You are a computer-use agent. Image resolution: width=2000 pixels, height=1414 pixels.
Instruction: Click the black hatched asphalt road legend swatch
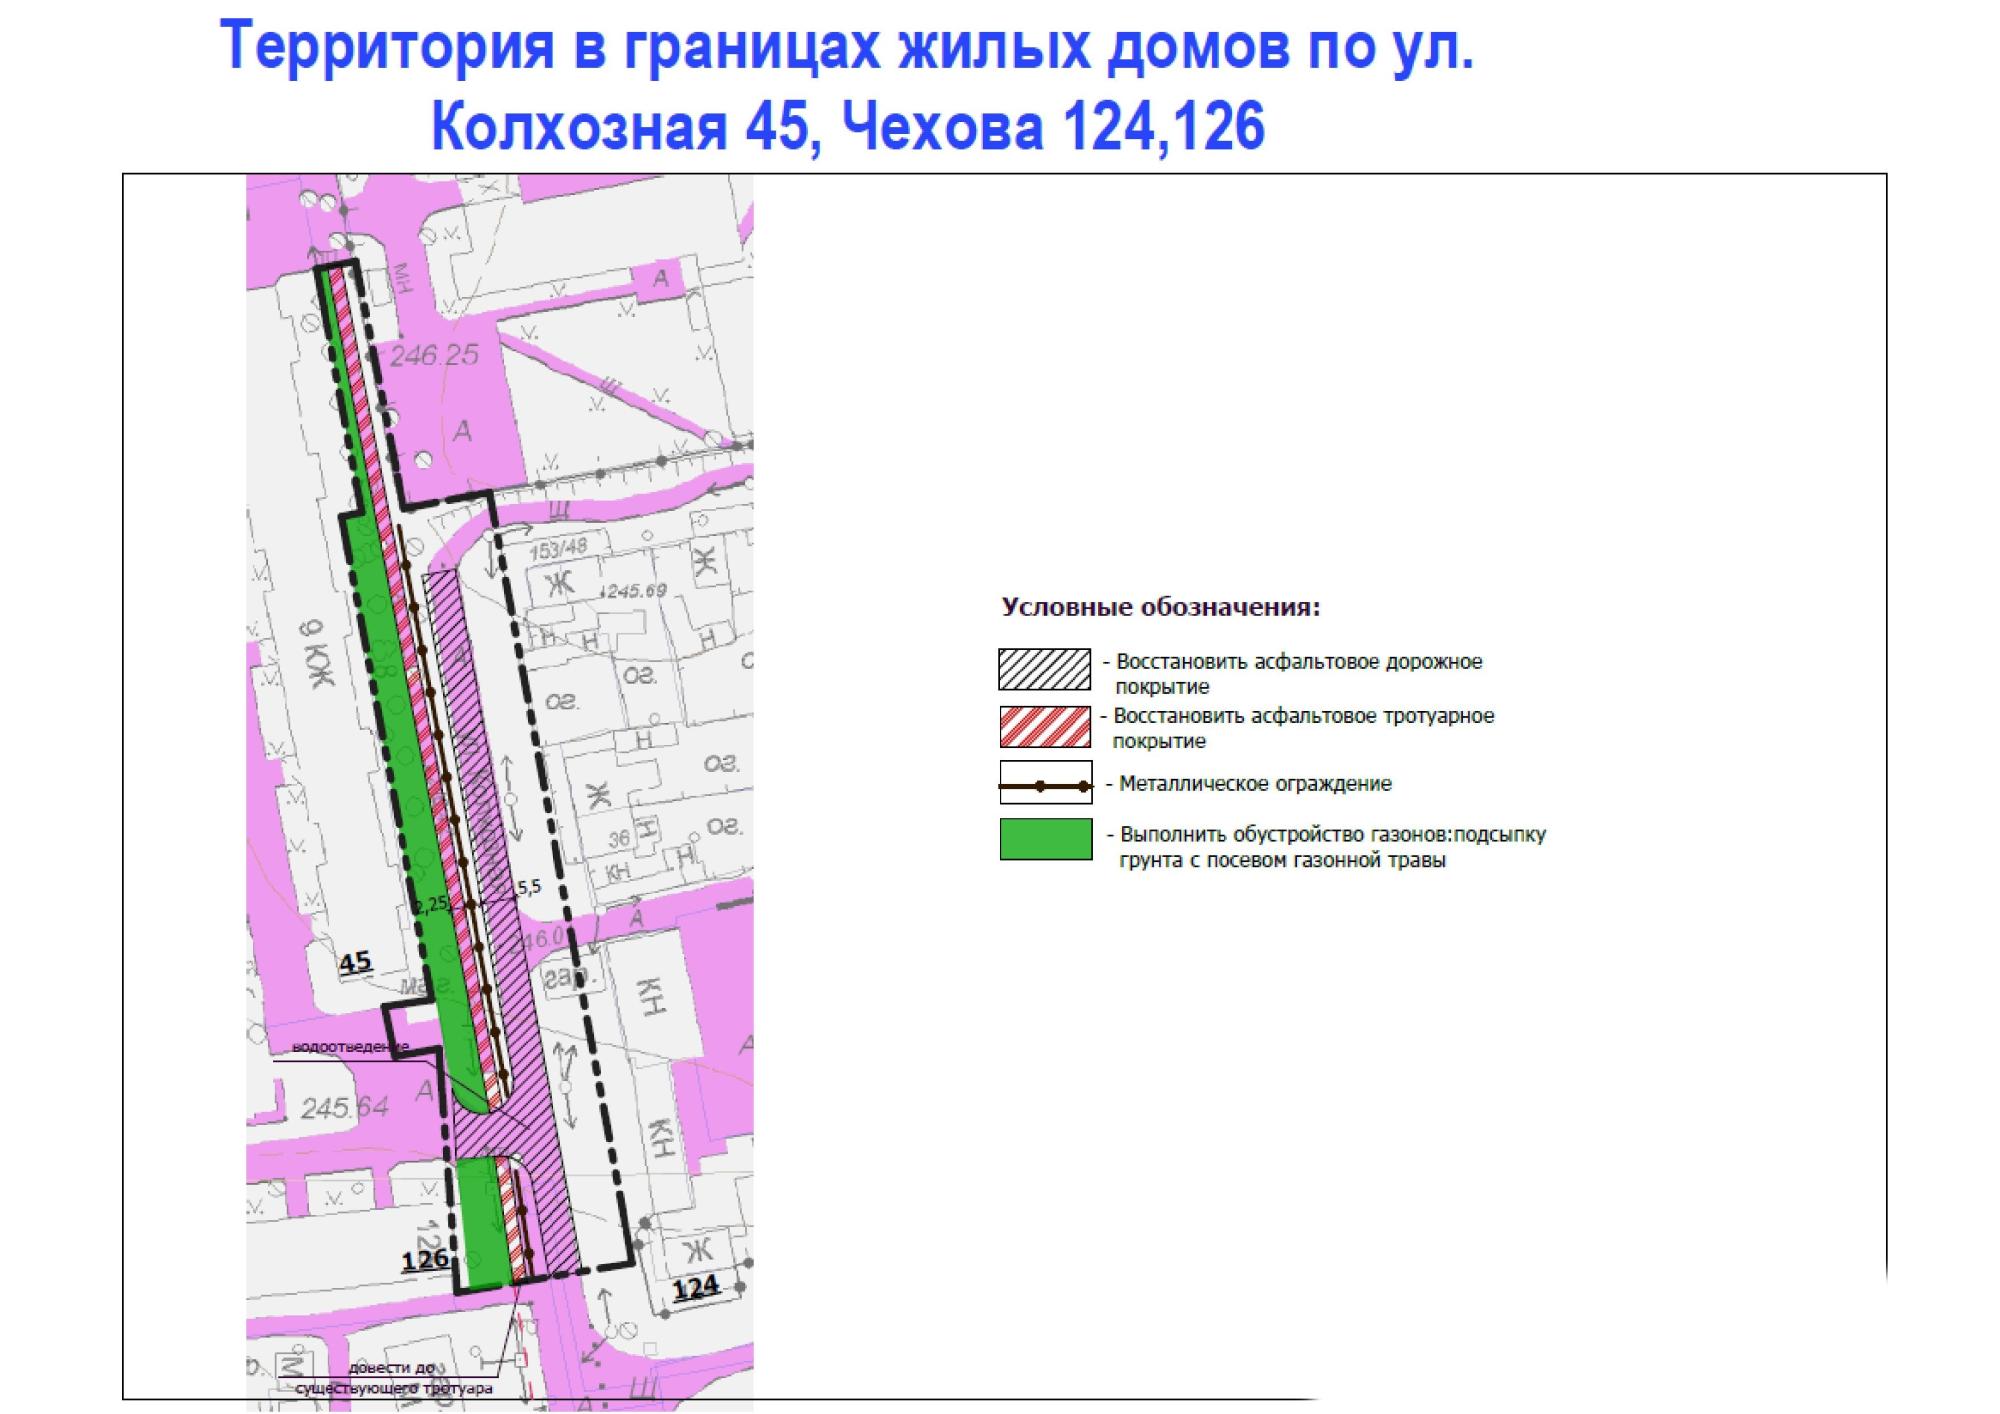pos(1045,669)
